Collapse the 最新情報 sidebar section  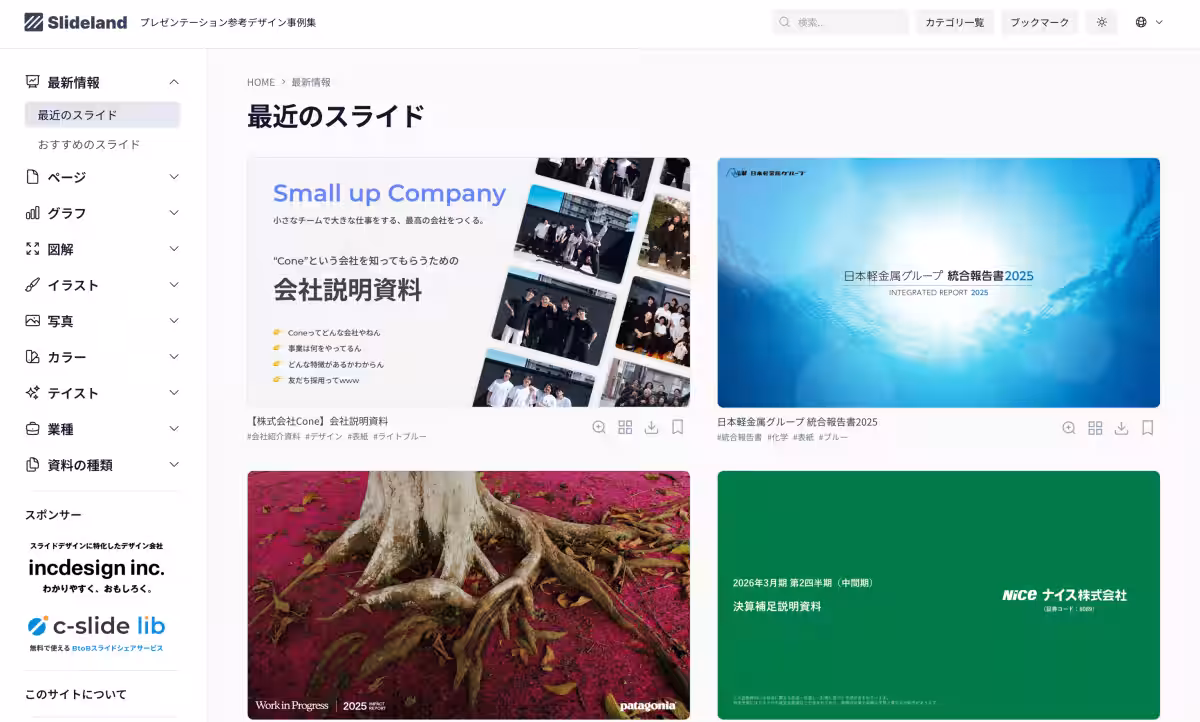[x=174, y=82]
